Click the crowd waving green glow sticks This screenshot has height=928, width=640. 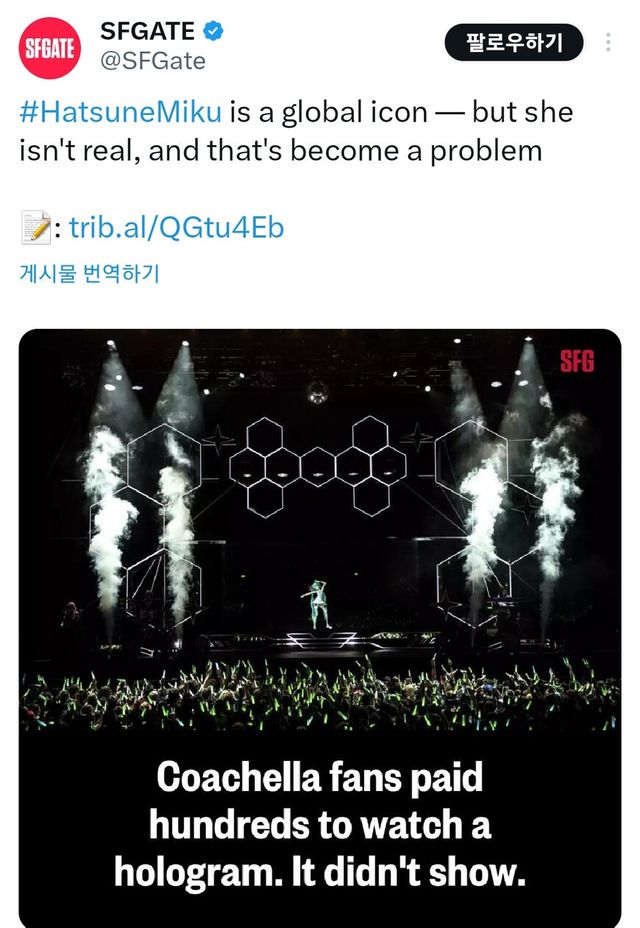(320, 690)
